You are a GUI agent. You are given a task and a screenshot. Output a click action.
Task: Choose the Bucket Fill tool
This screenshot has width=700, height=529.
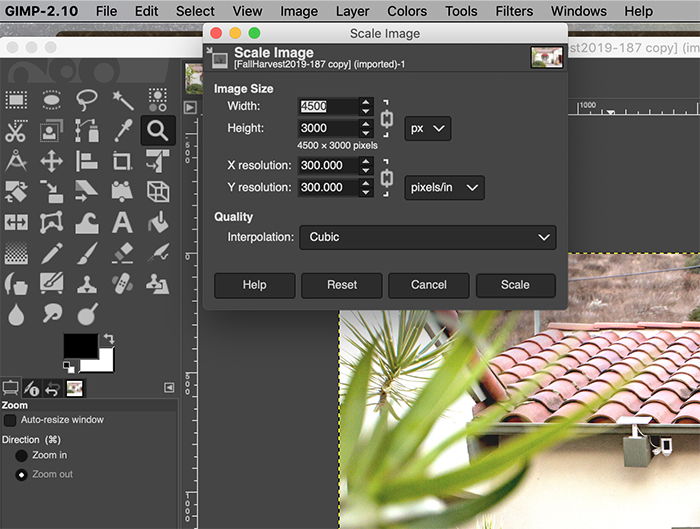pos(157,222)
